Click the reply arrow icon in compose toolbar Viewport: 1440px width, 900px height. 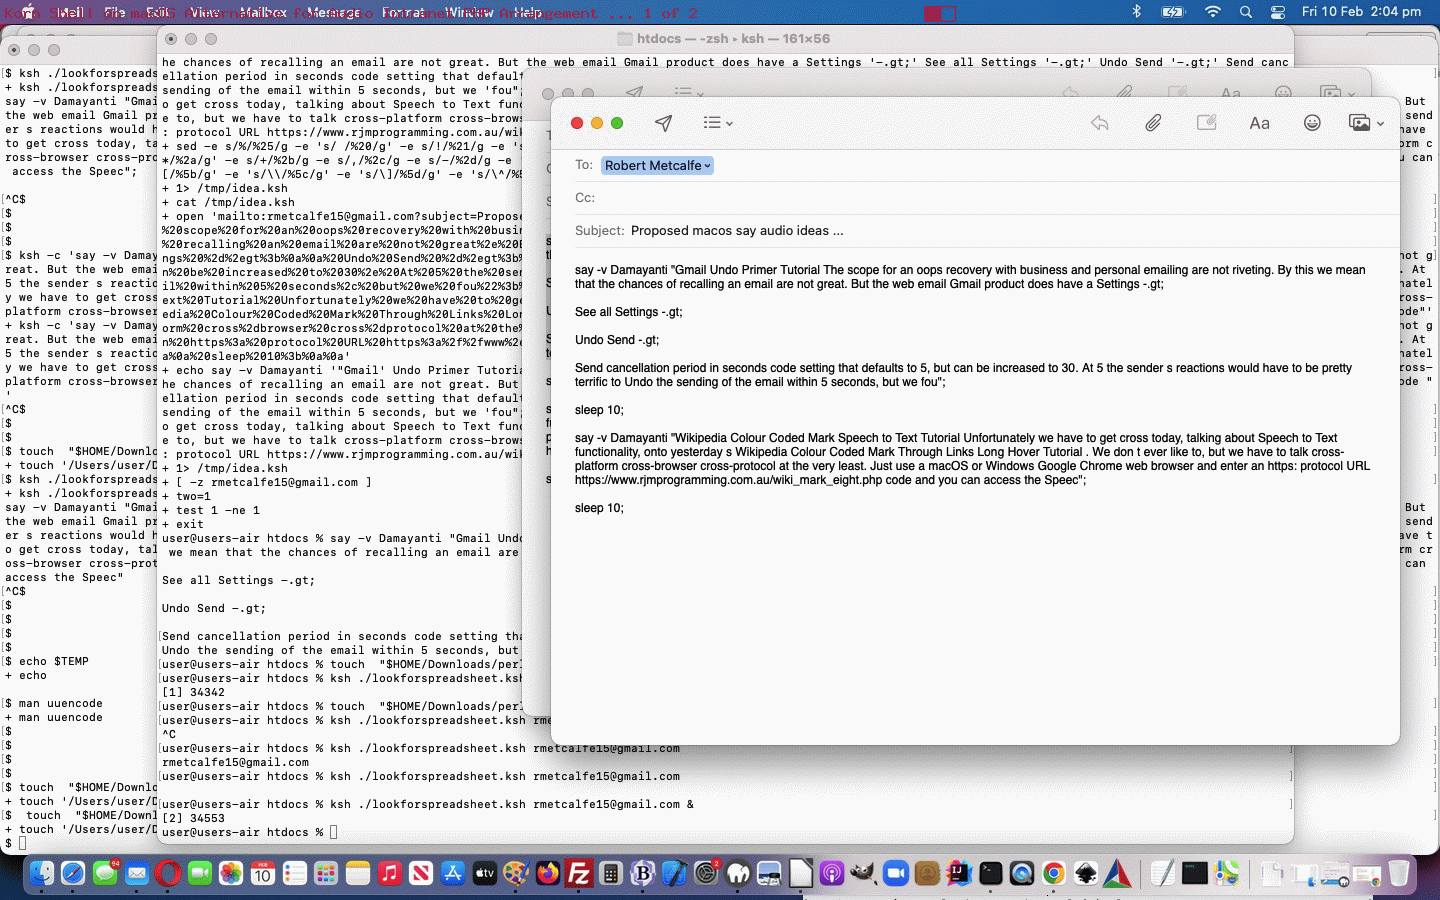pyautogui.click(x=1100, y=123)
